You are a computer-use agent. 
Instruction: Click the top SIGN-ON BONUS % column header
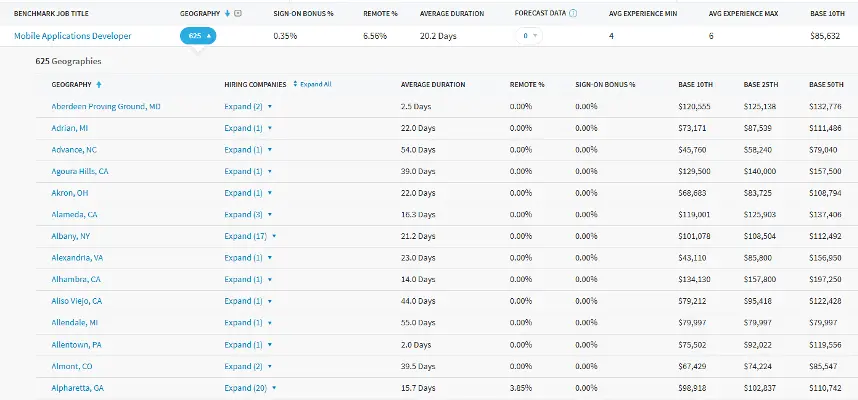[303, 14]
